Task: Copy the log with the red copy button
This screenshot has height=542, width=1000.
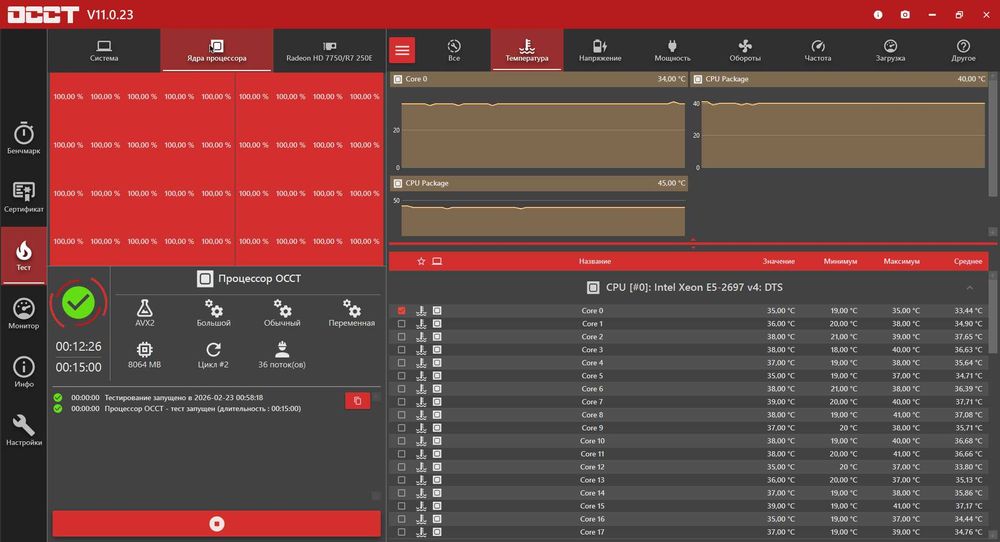Action: tap(358, 400)
